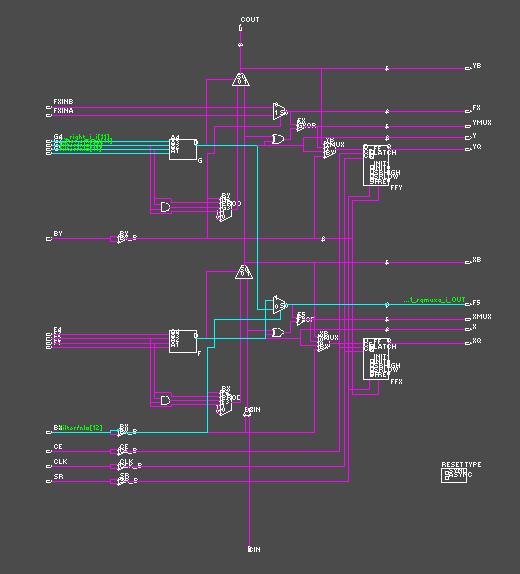Select the GXOR gate symbol

coord(301,126)
